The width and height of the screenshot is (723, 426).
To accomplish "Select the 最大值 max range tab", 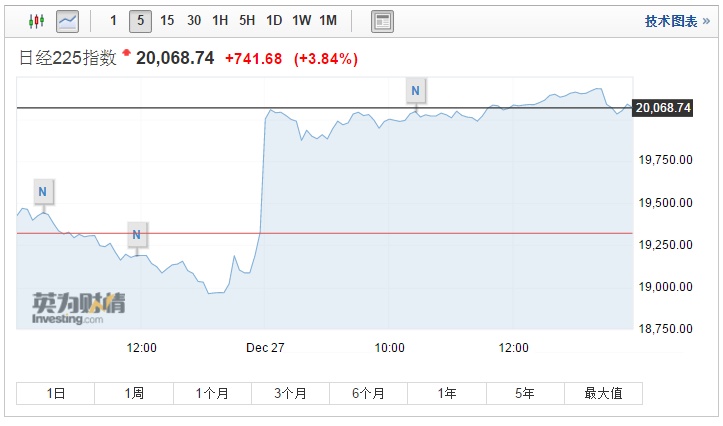I will point(603,393).
